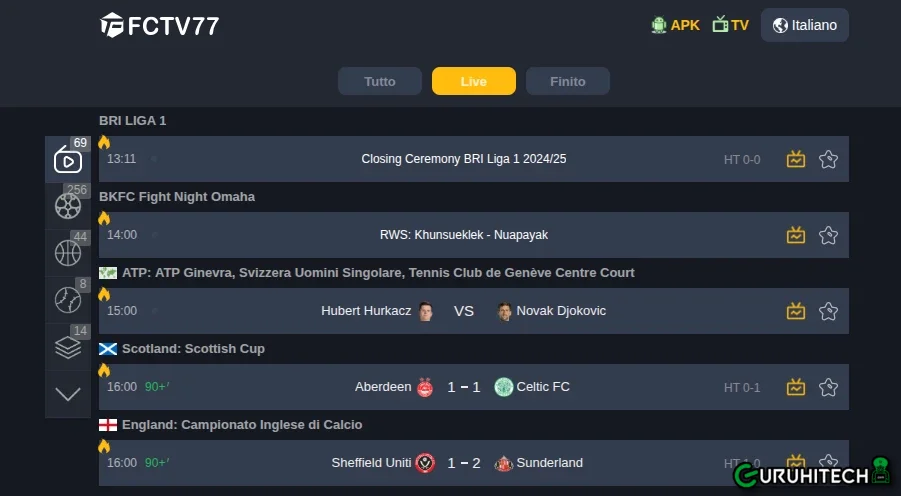Click the FCTV77 logo
The height and width of the screenshot is (496, 901).
(159, 25)
